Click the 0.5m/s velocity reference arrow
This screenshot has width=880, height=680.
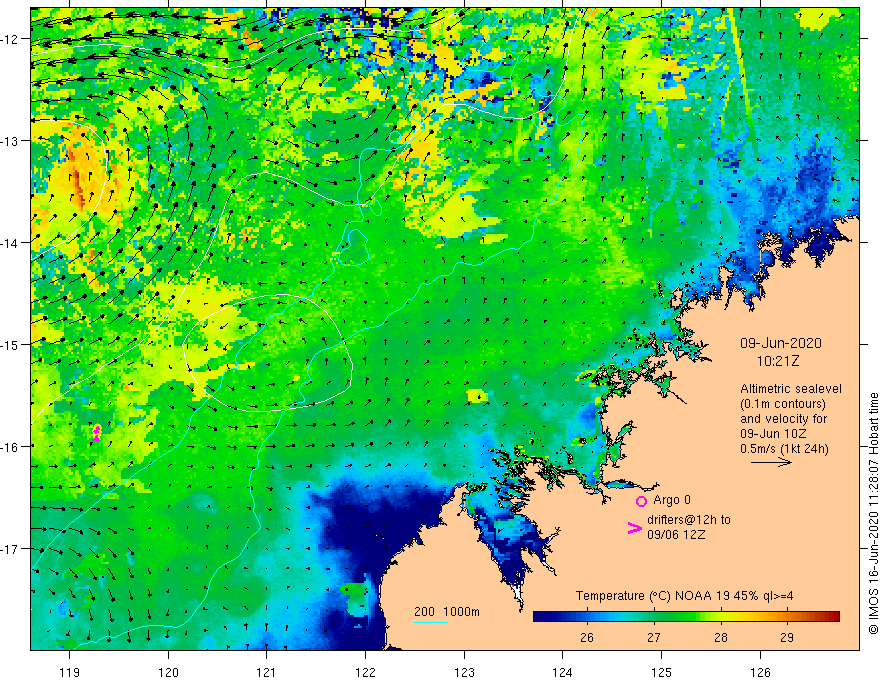pyautogui.click(x=772, y=462)
